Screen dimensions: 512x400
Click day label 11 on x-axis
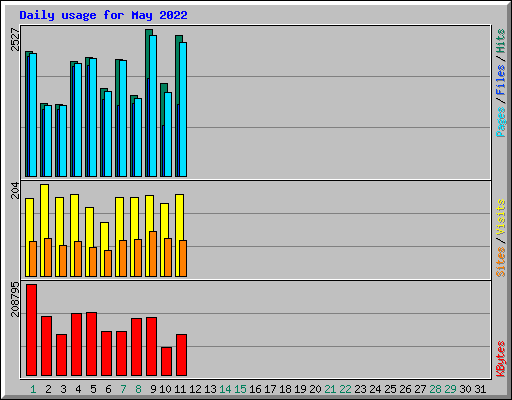pyautogui.click(x=180, y=389)
